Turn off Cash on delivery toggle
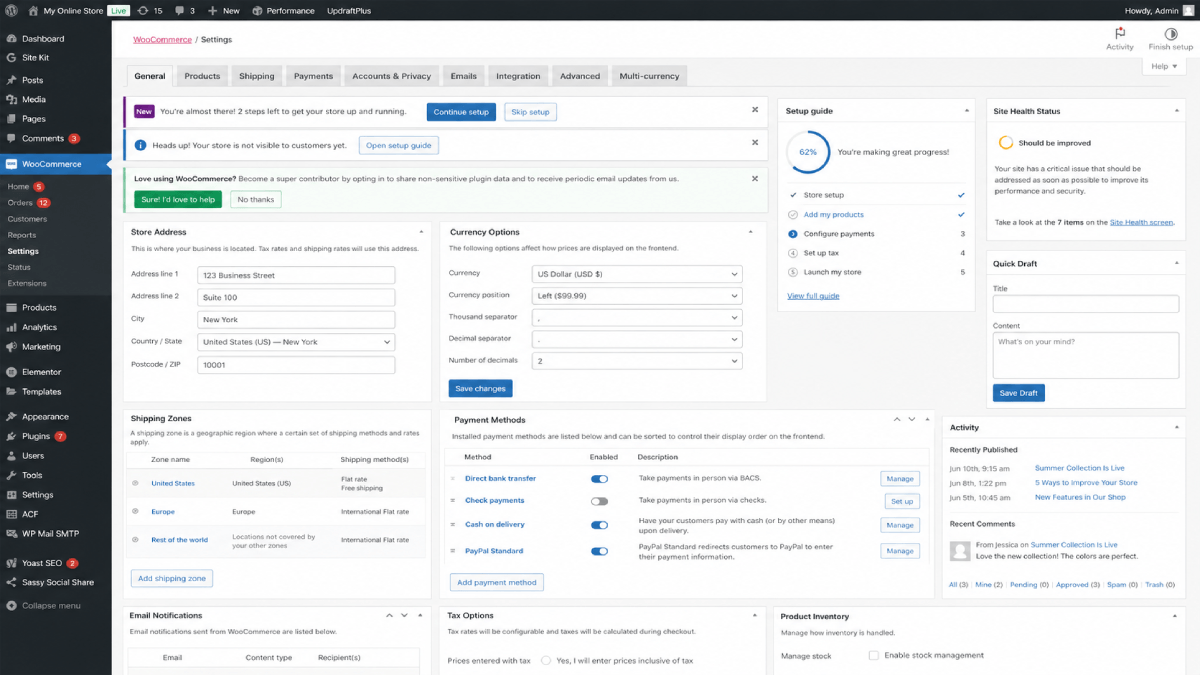Viewport: 1200px width, 675px height. click(599, 525)
